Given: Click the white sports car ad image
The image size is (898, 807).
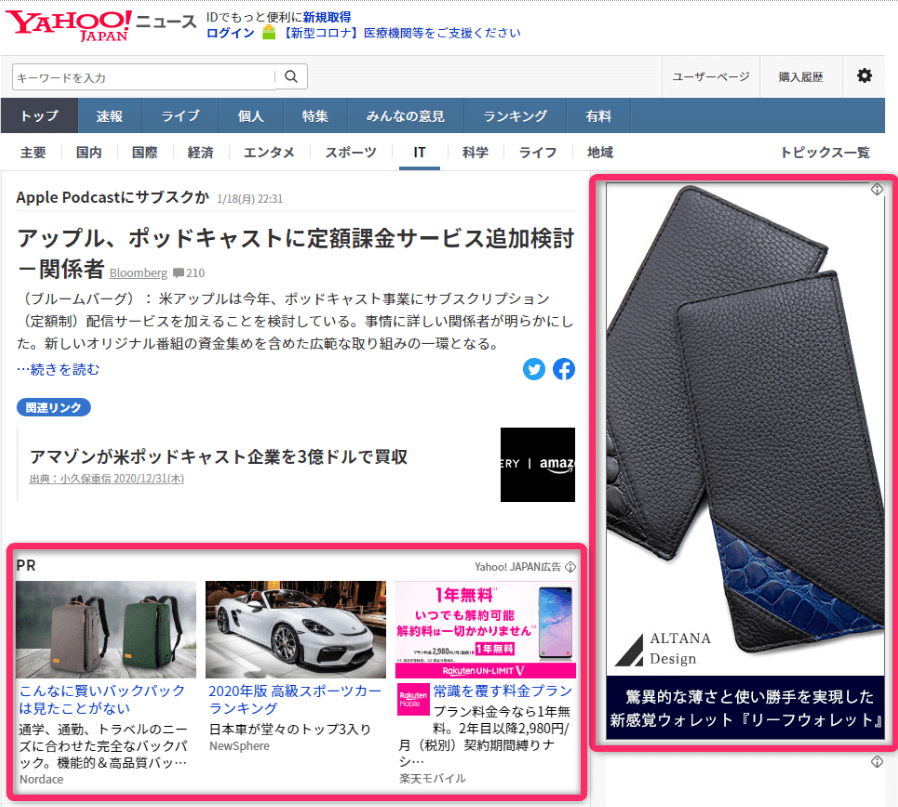Looking at the screenshot, I should point(296,629).
